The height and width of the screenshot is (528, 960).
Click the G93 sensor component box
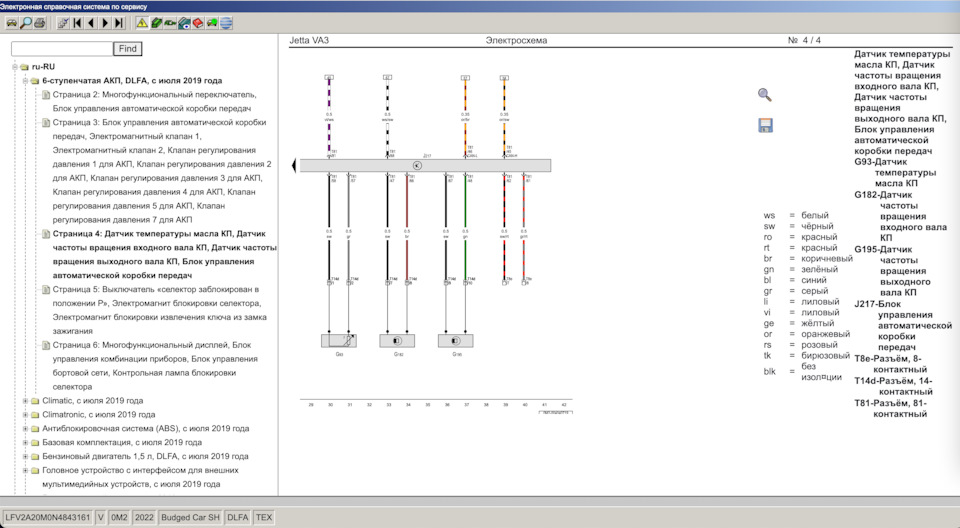click(339, 341)
